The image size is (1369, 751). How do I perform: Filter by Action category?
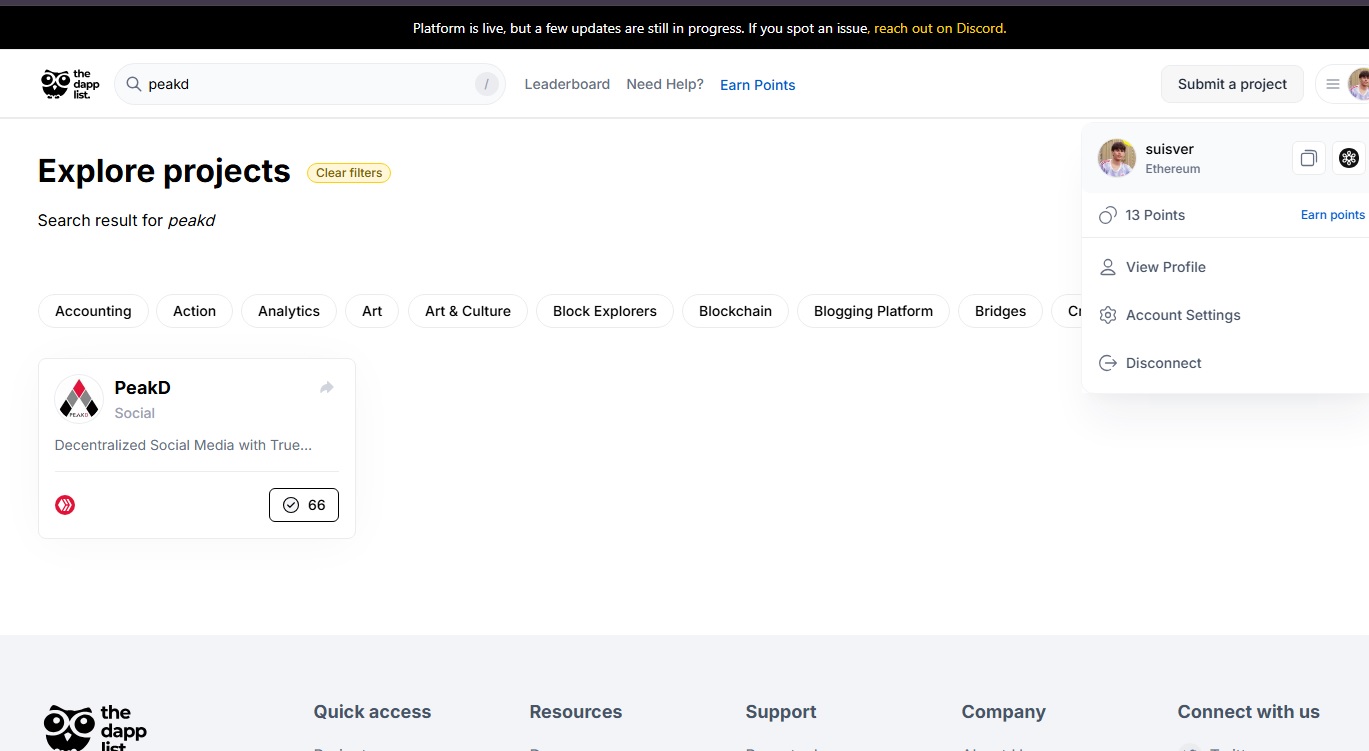click(x=194, y=311)
